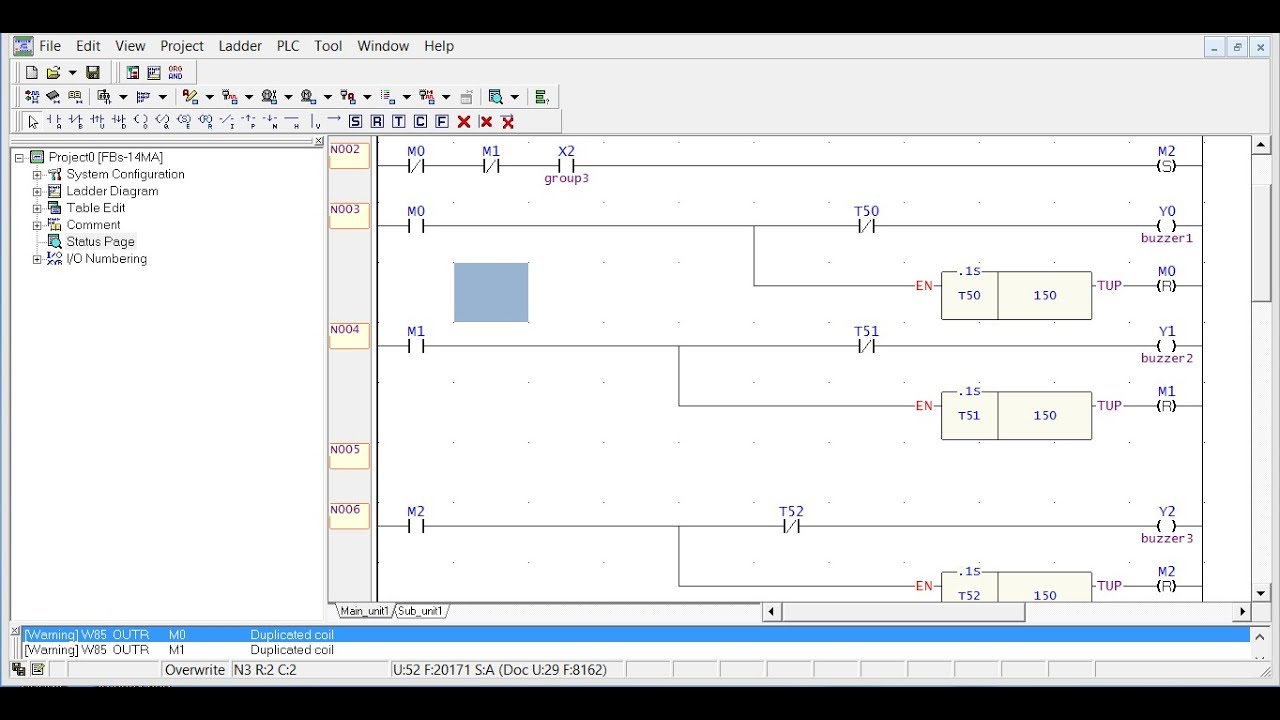Select rung label N003
This screenshot has height=720, width=1280.
(349, 215)
